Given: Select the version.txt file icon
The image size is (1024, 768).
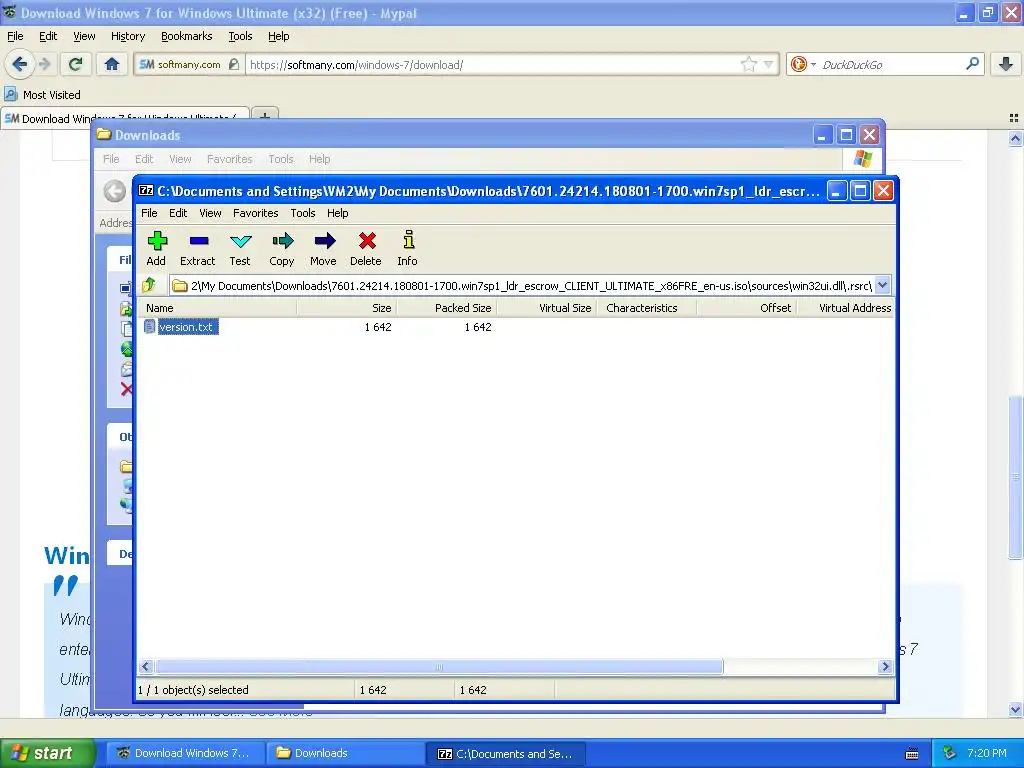Looking at the screenshot, I should (x=150, y=327).
